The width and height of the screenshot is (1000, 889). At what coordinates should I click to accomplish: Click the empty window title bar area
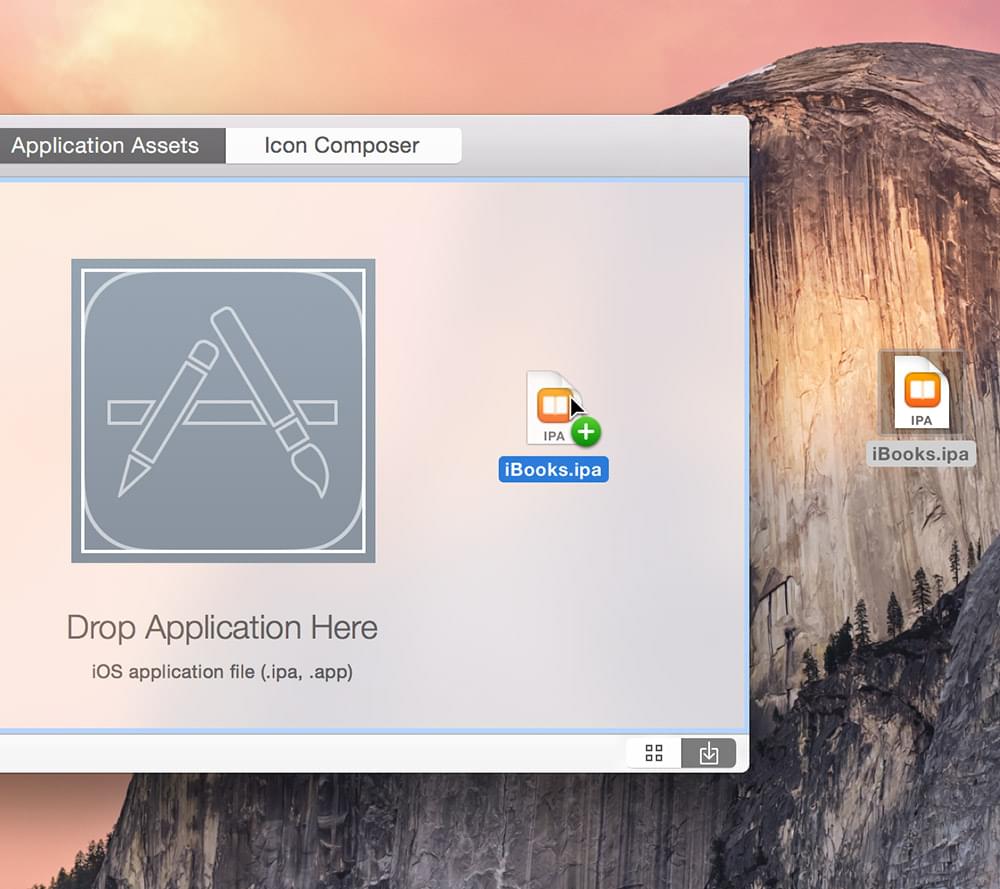coord(600,146)
